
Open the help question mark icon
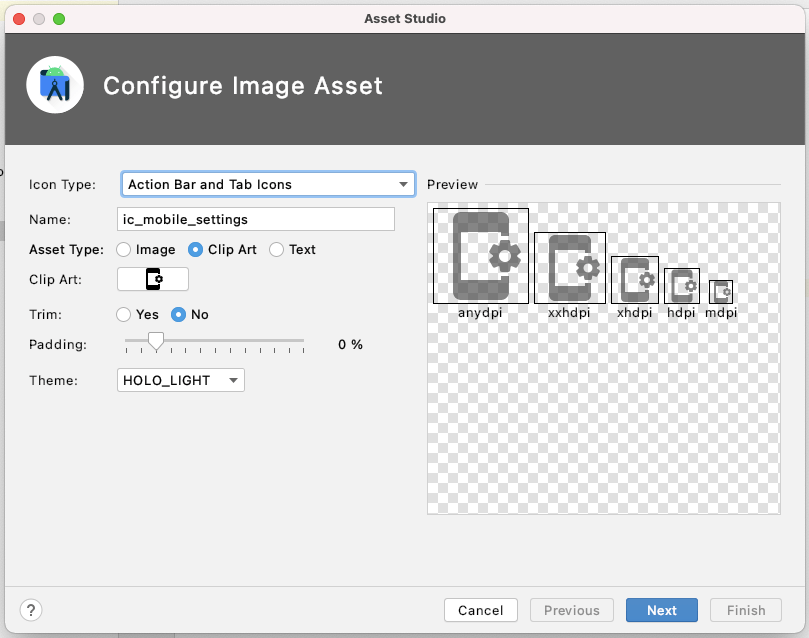(x=30, y=610)
